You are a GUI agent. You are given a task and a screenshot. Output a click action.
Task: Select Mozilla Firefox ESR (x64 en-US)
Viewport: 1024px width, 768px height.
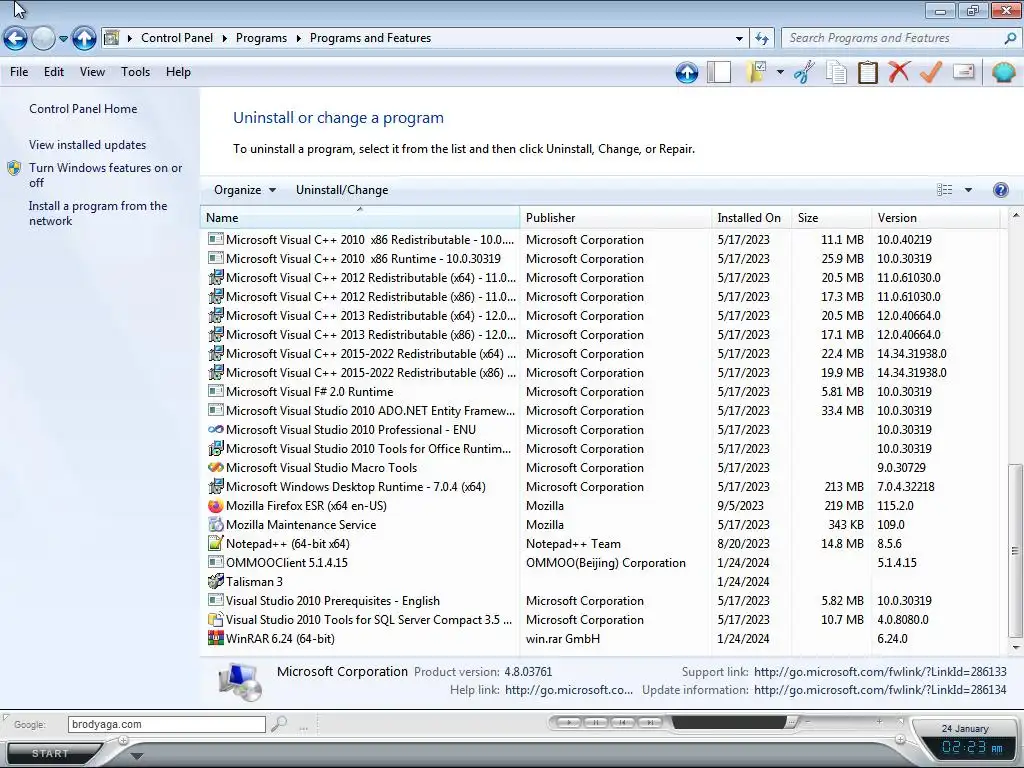(601, 506)
